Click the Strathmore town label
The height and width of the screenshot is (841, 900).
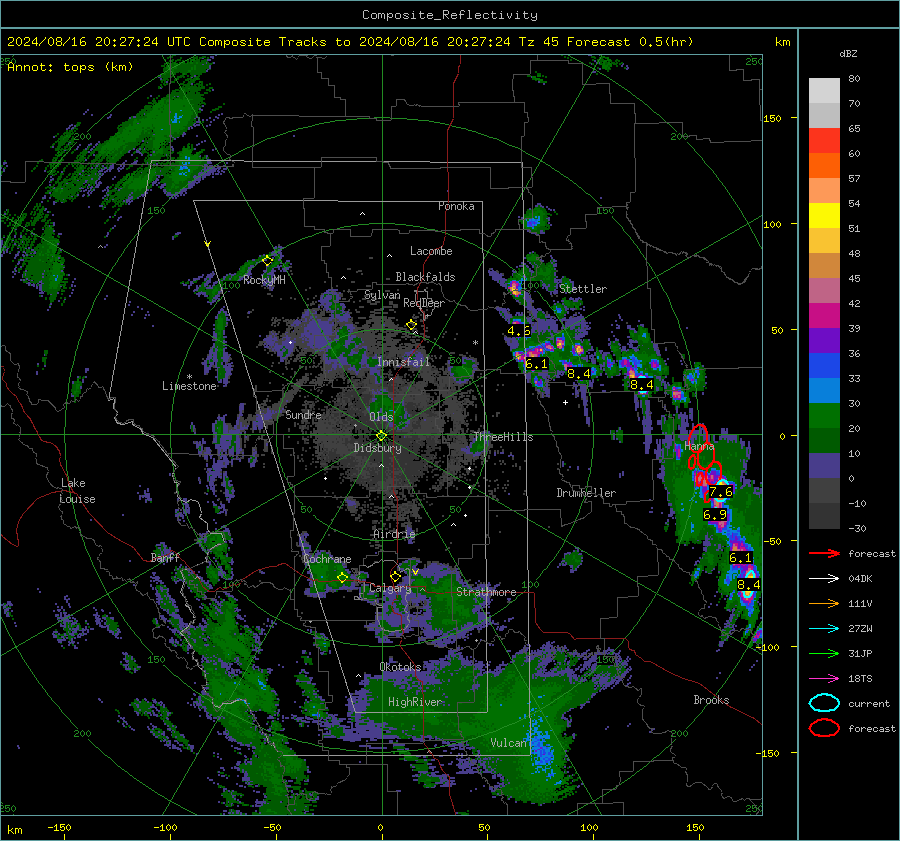click(x=486, y=592)
